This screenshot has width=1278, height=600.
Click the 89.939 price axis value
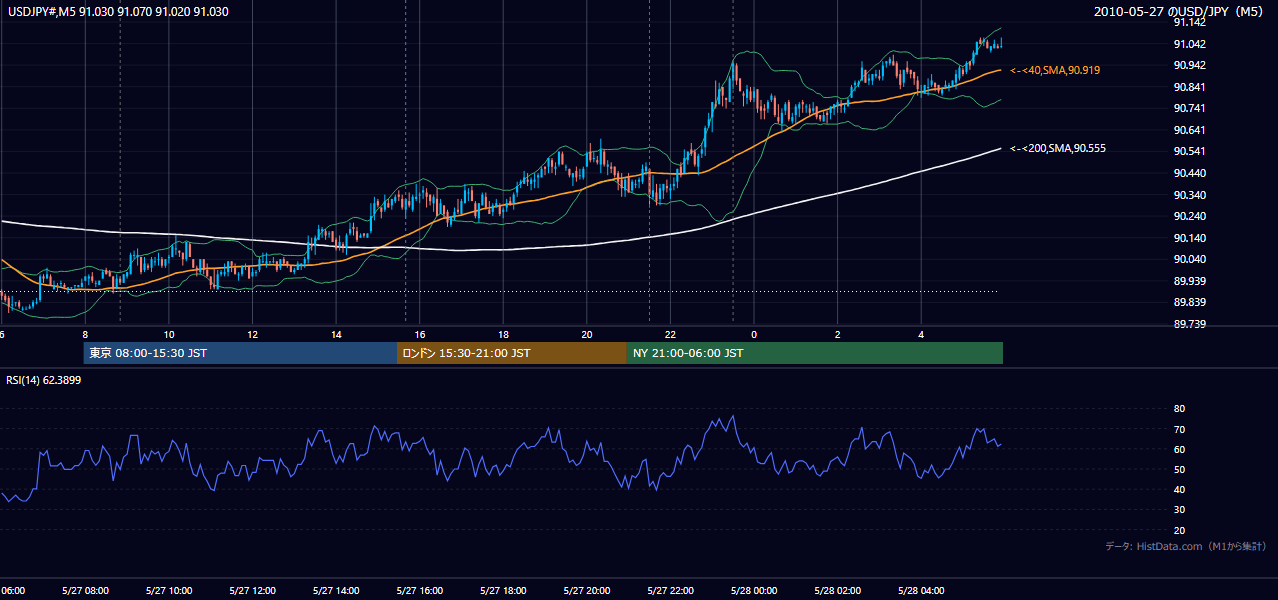tap(1189, 281)
